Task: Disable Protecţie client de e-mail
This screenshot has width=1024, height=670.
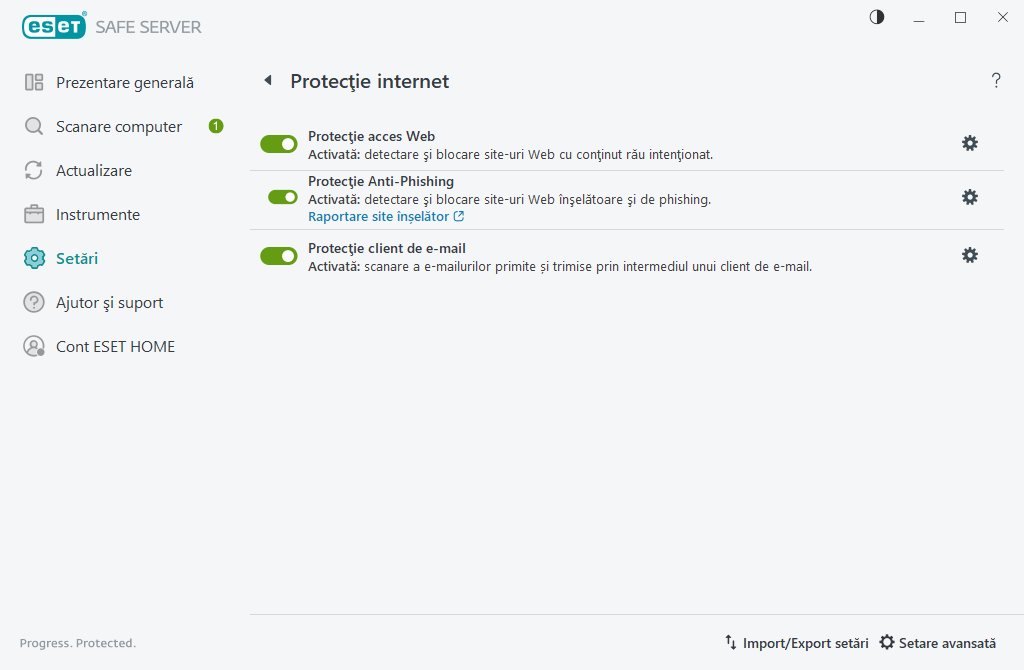Action: [278, 255]
